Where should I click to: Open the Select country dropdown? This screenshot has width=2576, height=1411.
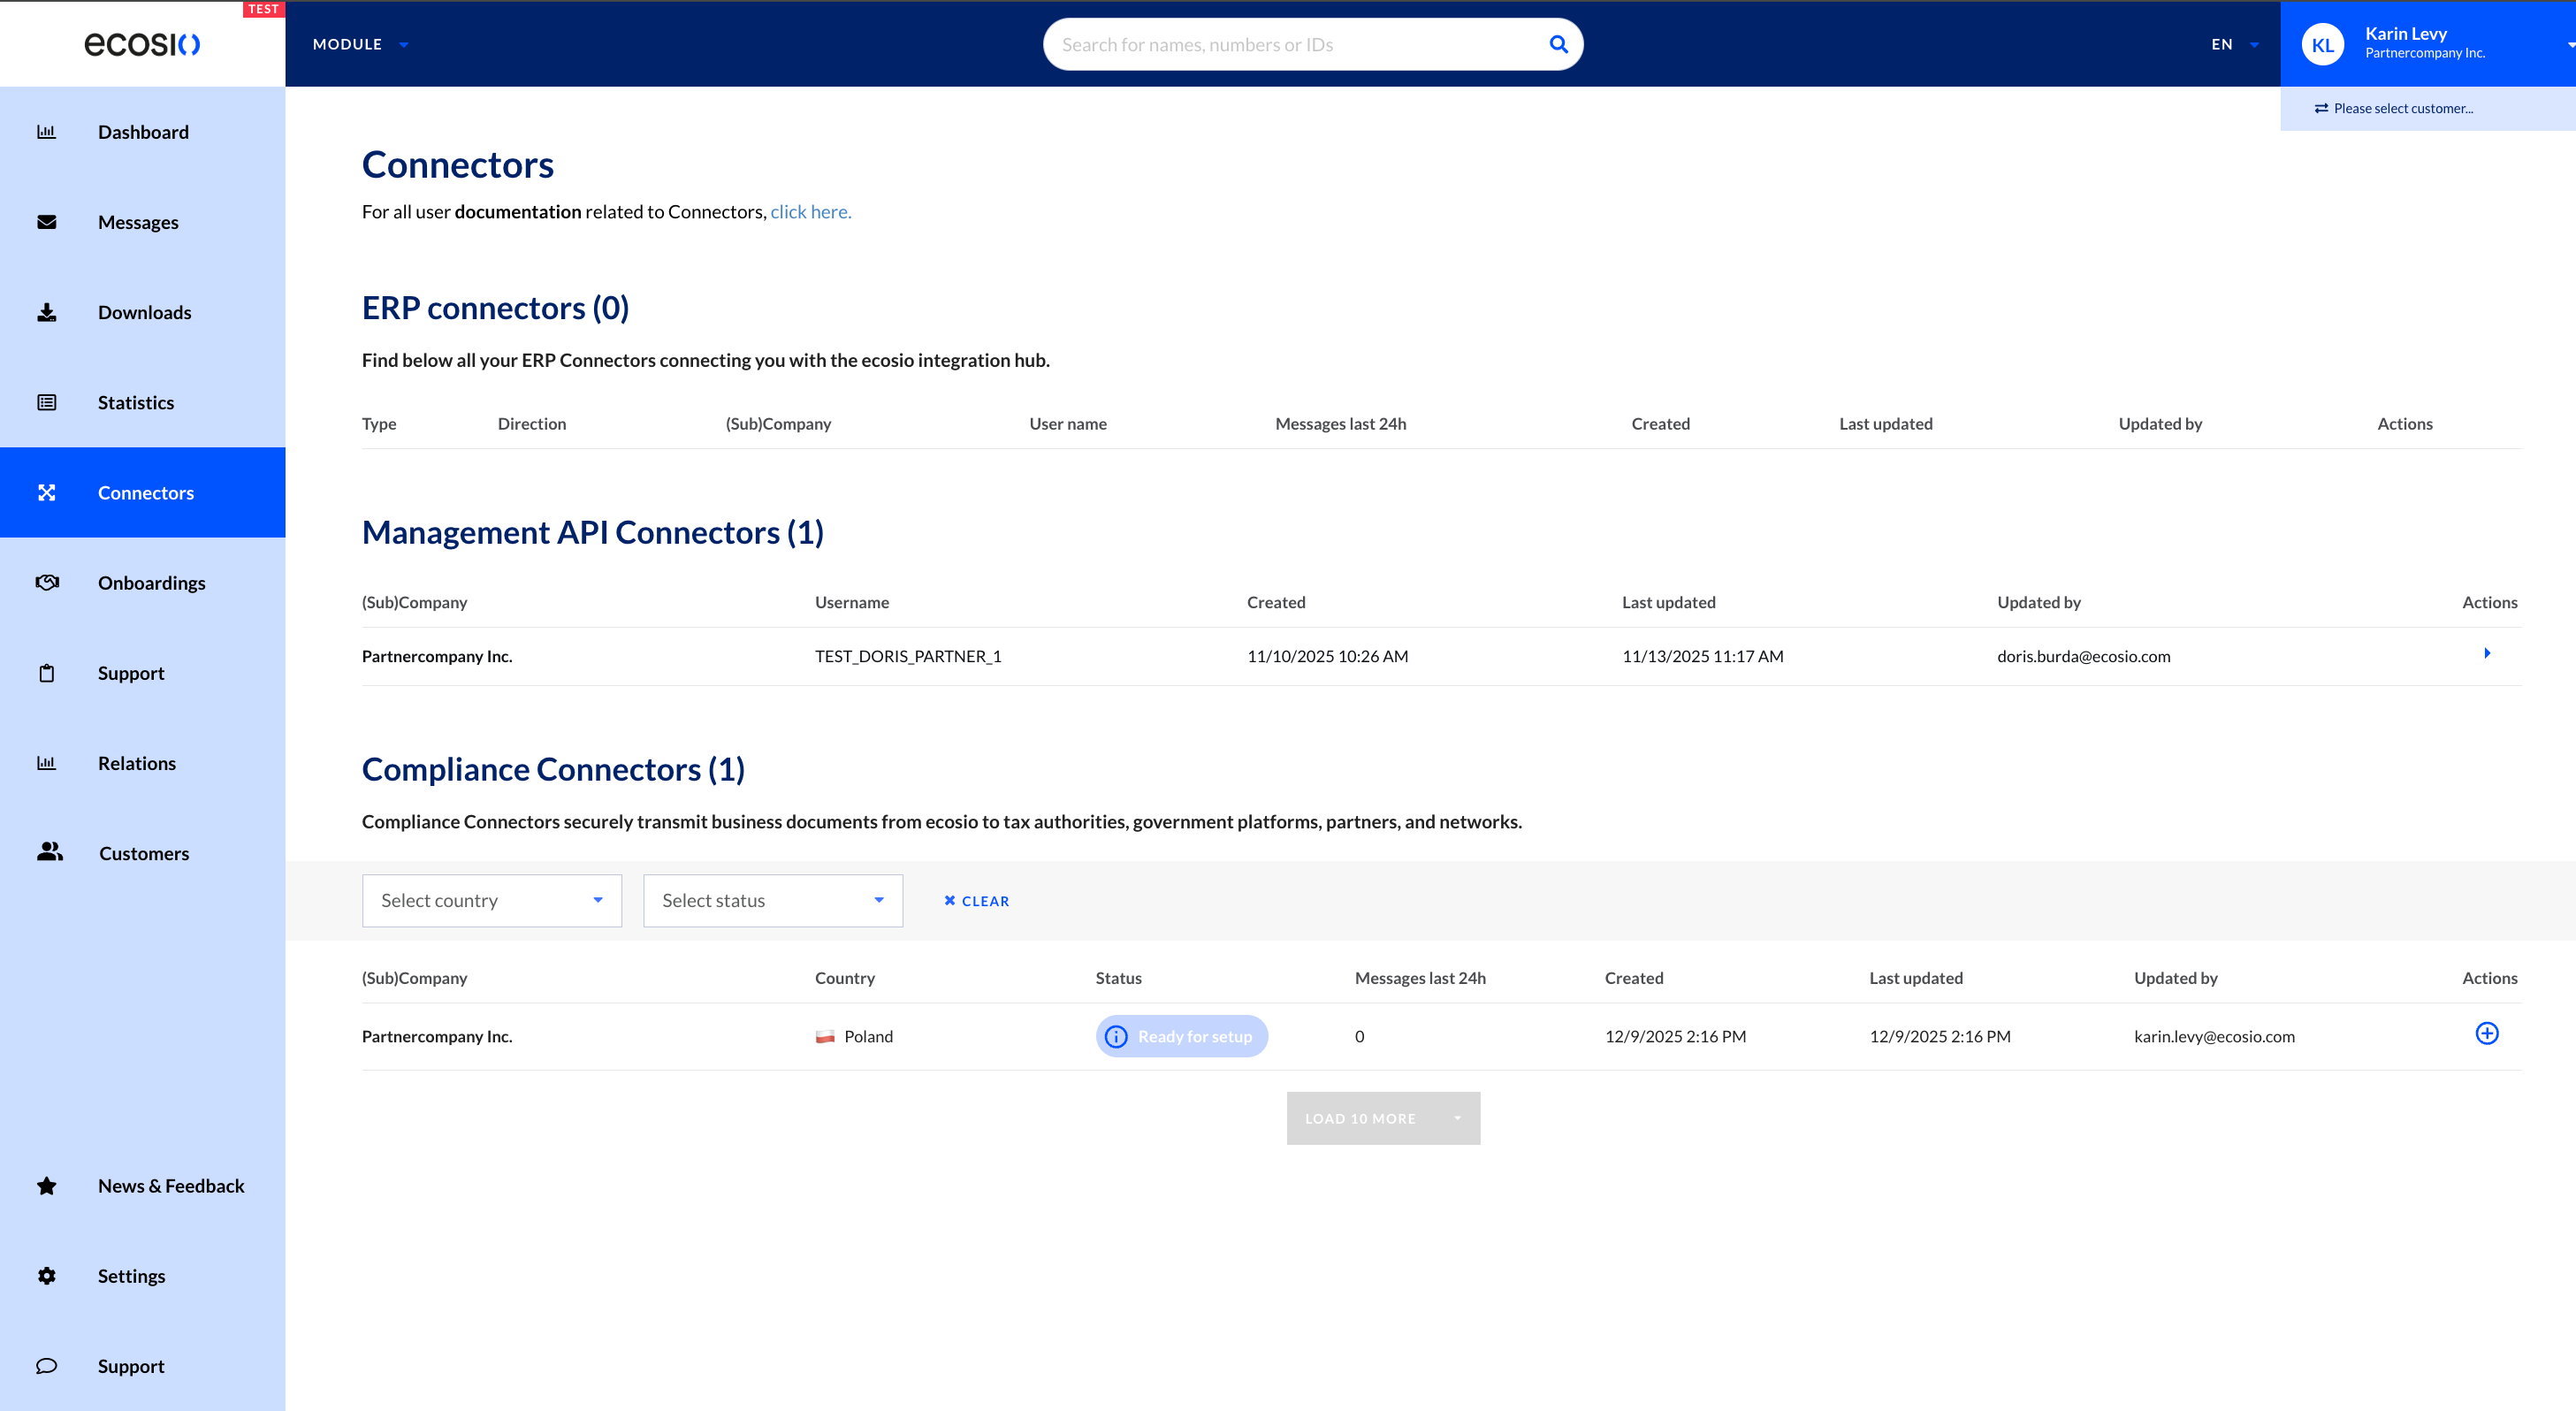coord(491,901)
